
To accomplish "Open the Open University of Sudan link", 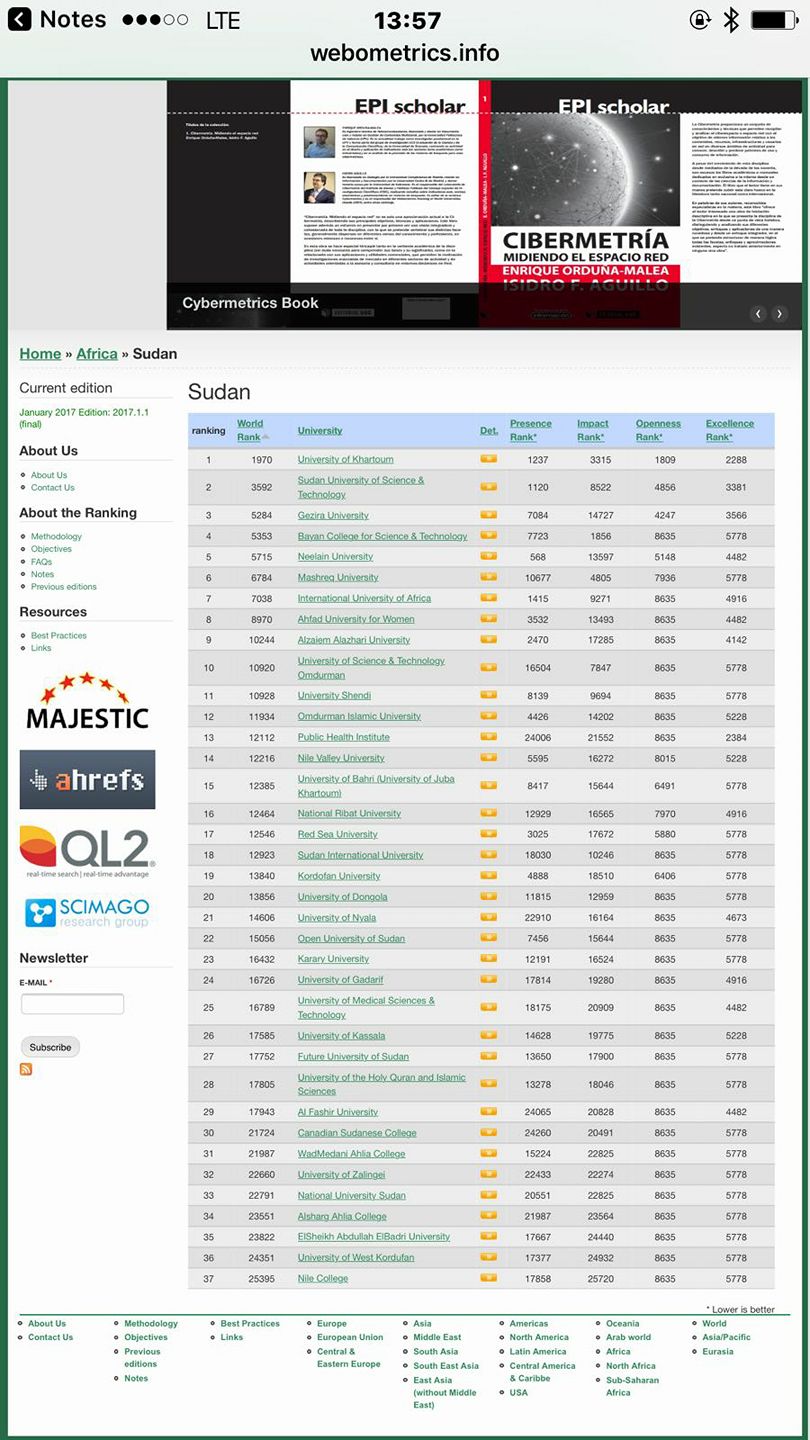I will tap(351, 938).
